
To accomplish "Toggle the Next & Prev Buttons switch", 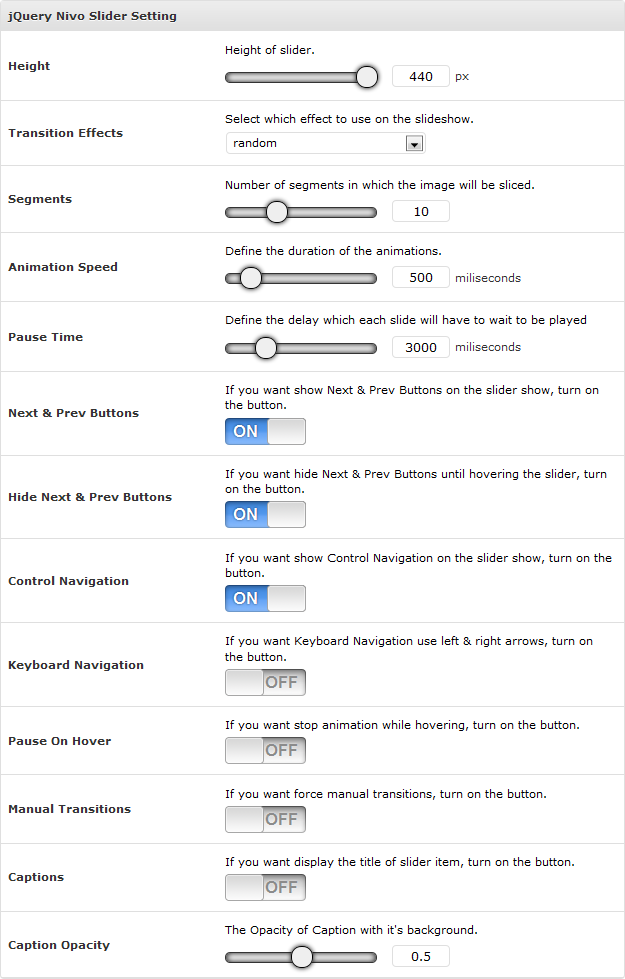I will pyautogui.click(x=265, y=431).
